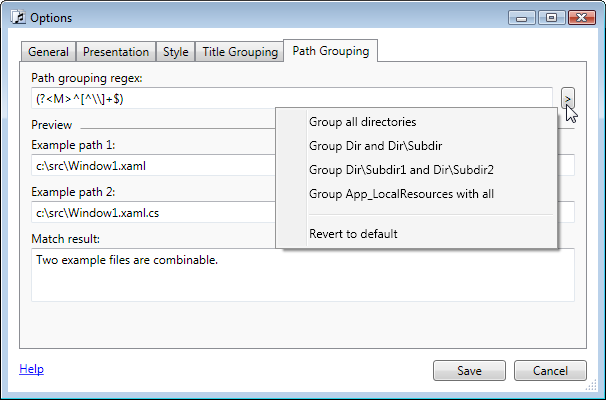Click the Path Grouping tab
Image resolution: width=606 pixels, height=400 pixels.
point(330,51)
